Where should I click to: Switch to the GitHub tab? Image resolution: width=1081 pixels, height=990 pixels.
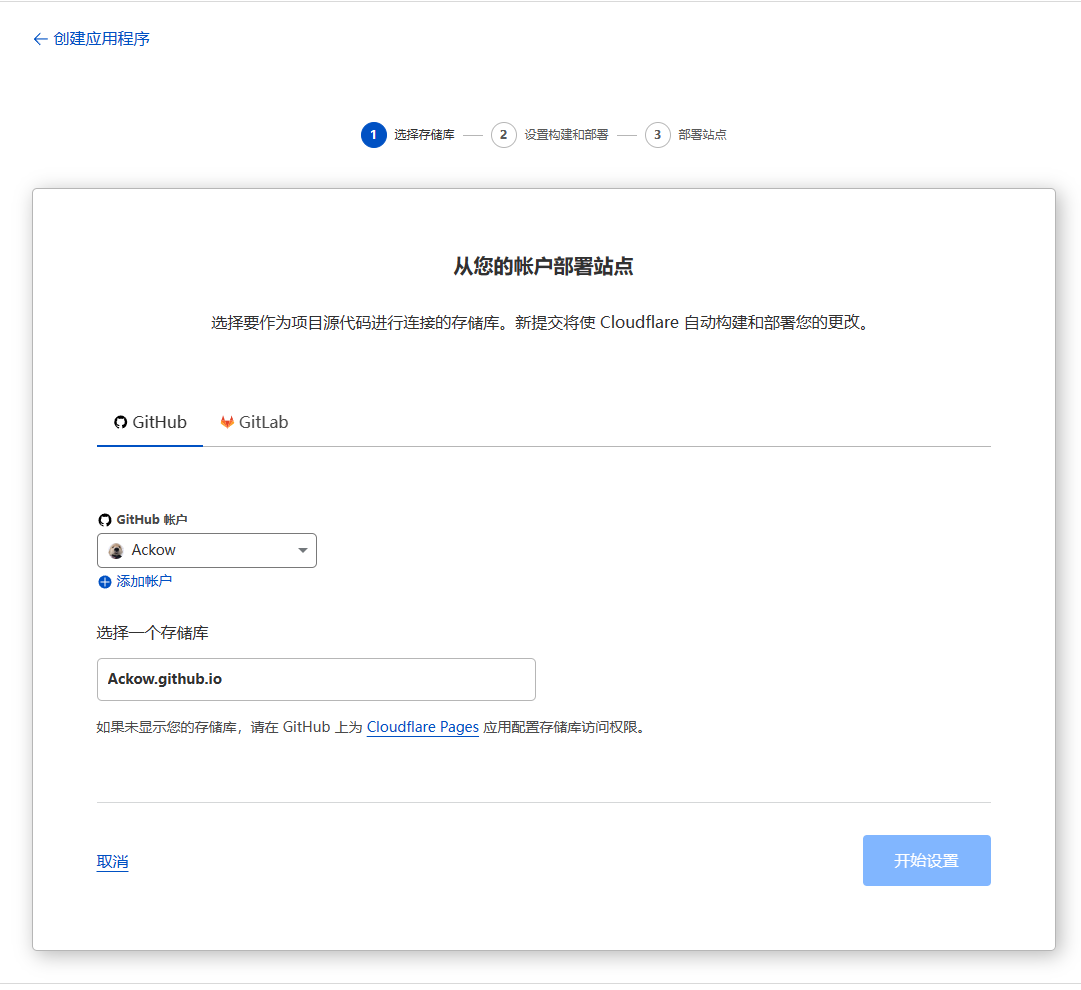pyautogui.click(x=150, y=422)
